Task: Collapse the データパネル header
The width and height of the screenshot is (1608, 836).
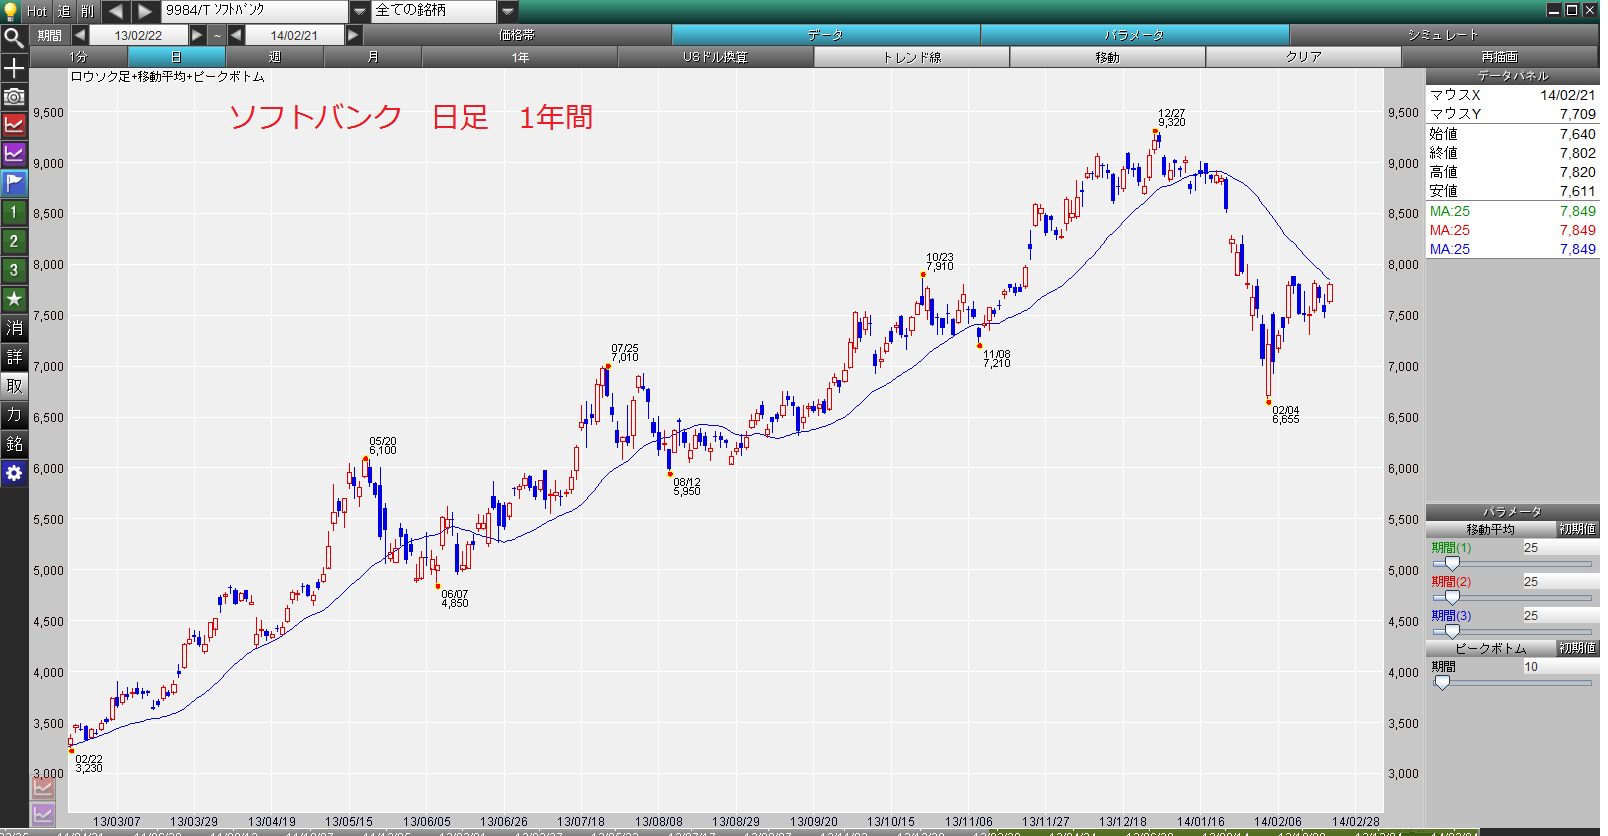Action: tap(1512, 76)
